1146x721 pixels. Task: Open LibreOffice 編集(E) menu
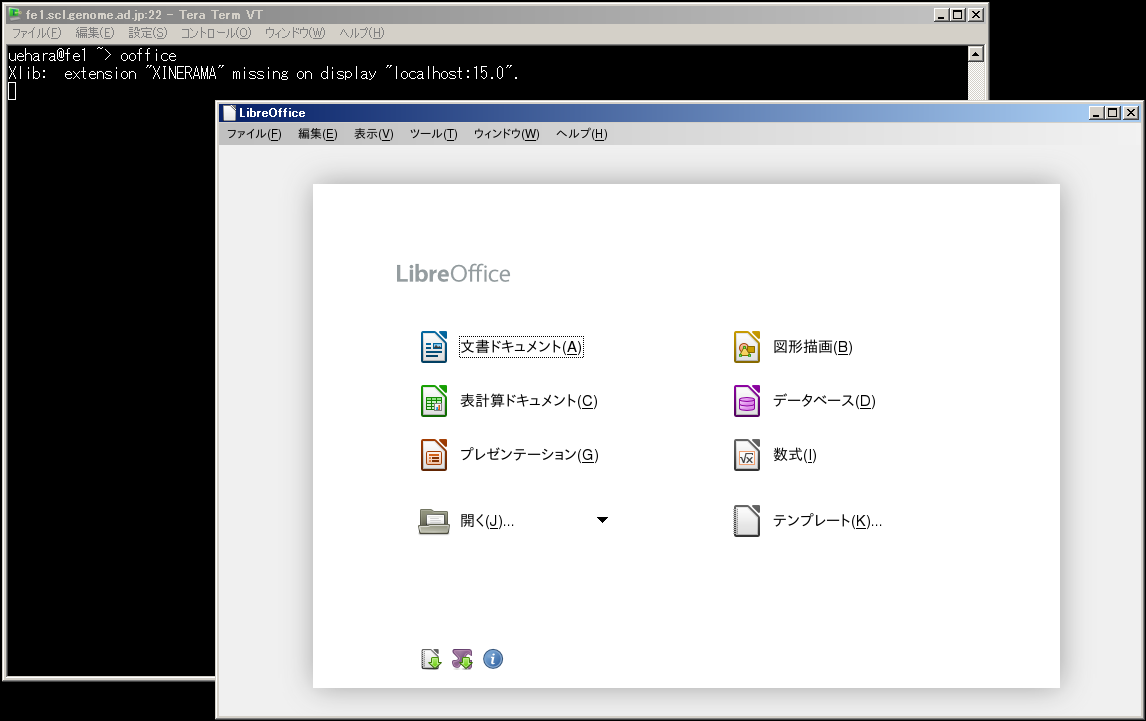point(317,134)
